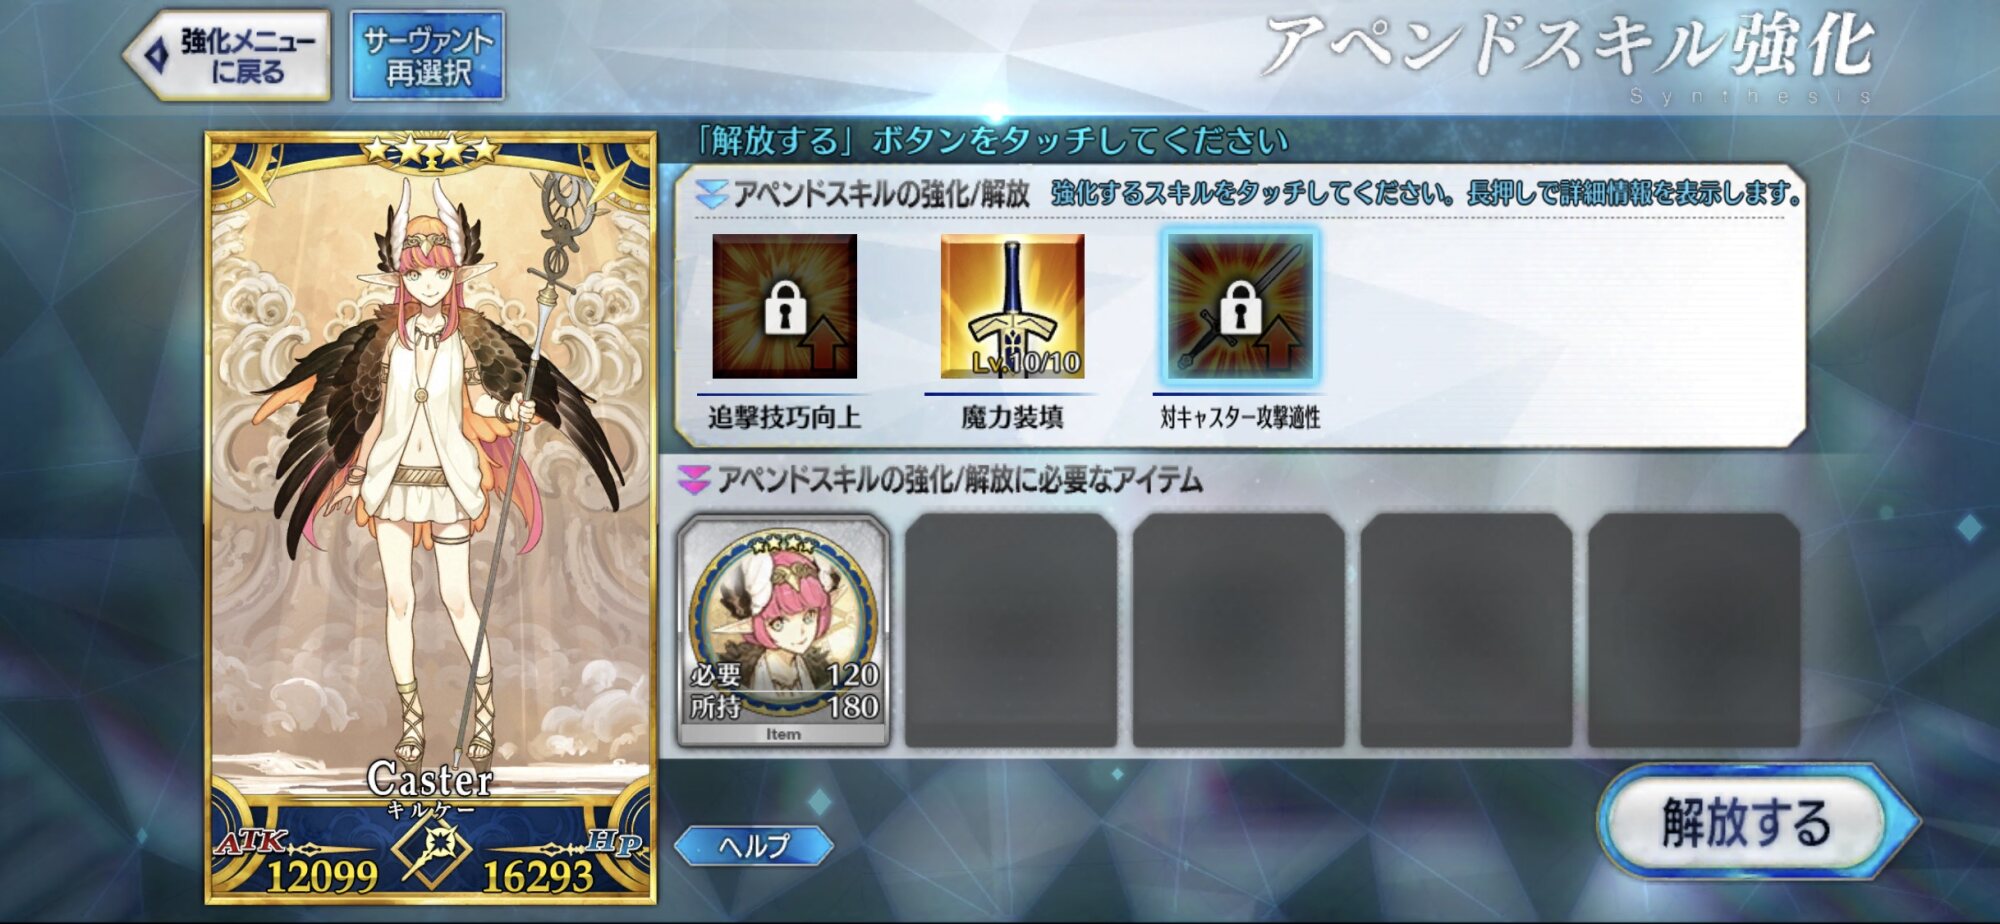Tap the 追撃技巧向上 skill name label

pyautogui.click(x=784, y=417)
